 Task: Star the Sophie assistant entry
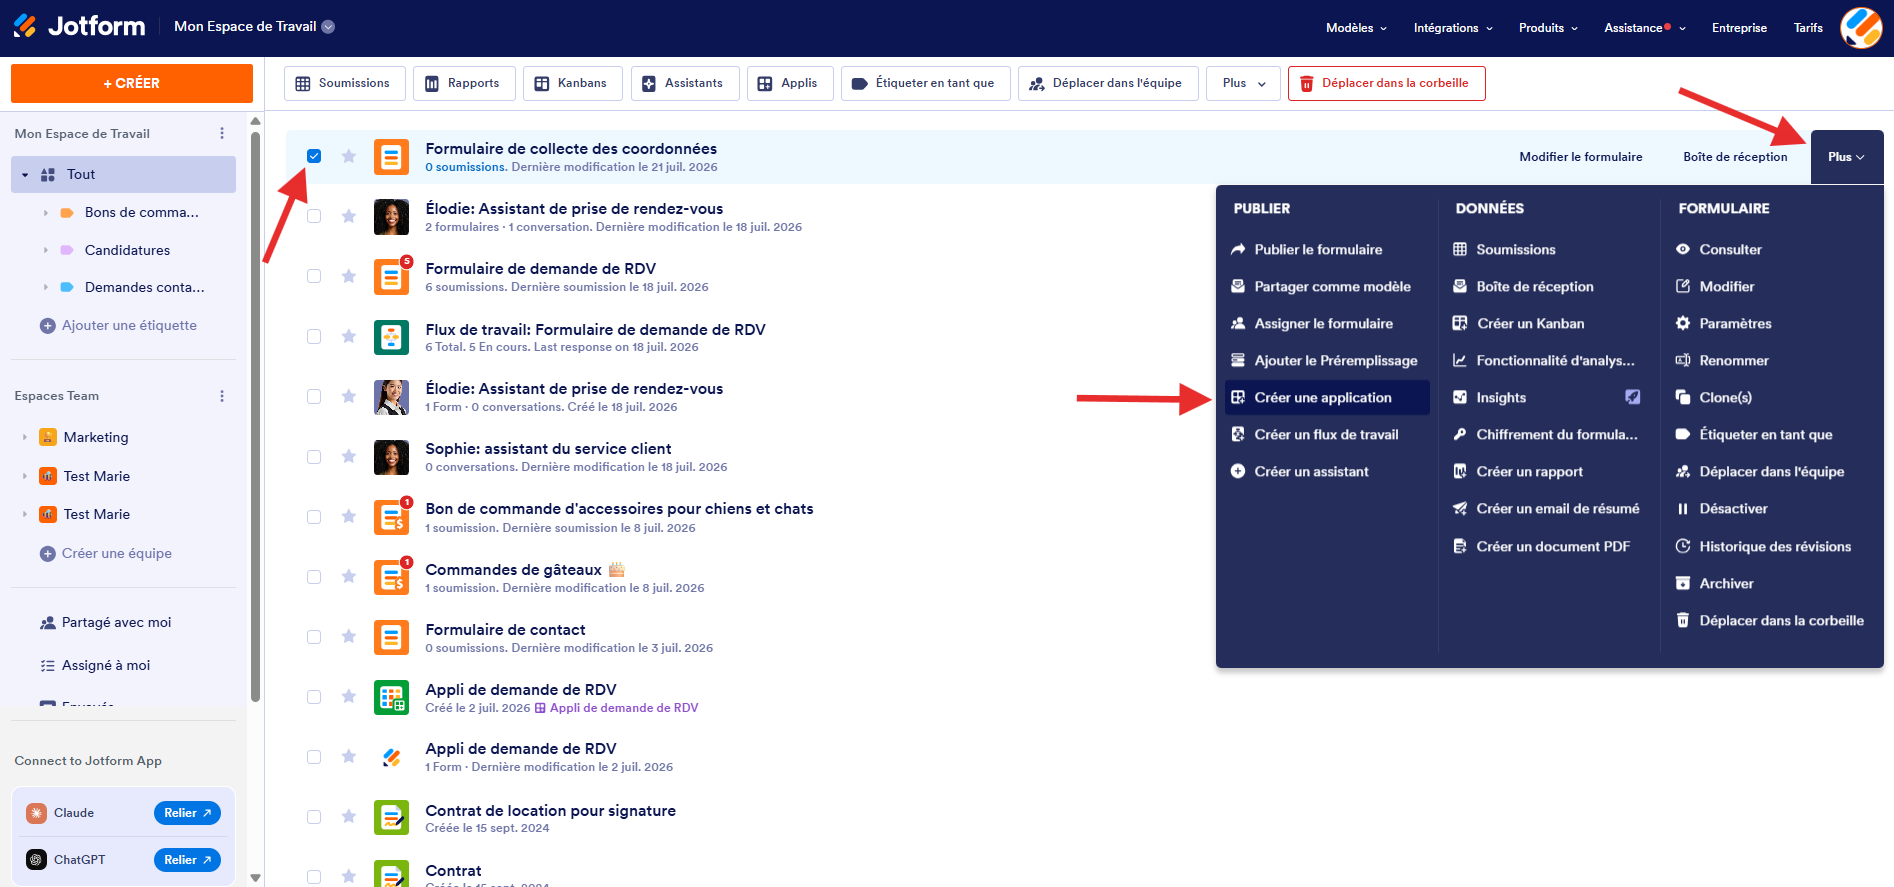pyautogui.click(x=348, y=456)
